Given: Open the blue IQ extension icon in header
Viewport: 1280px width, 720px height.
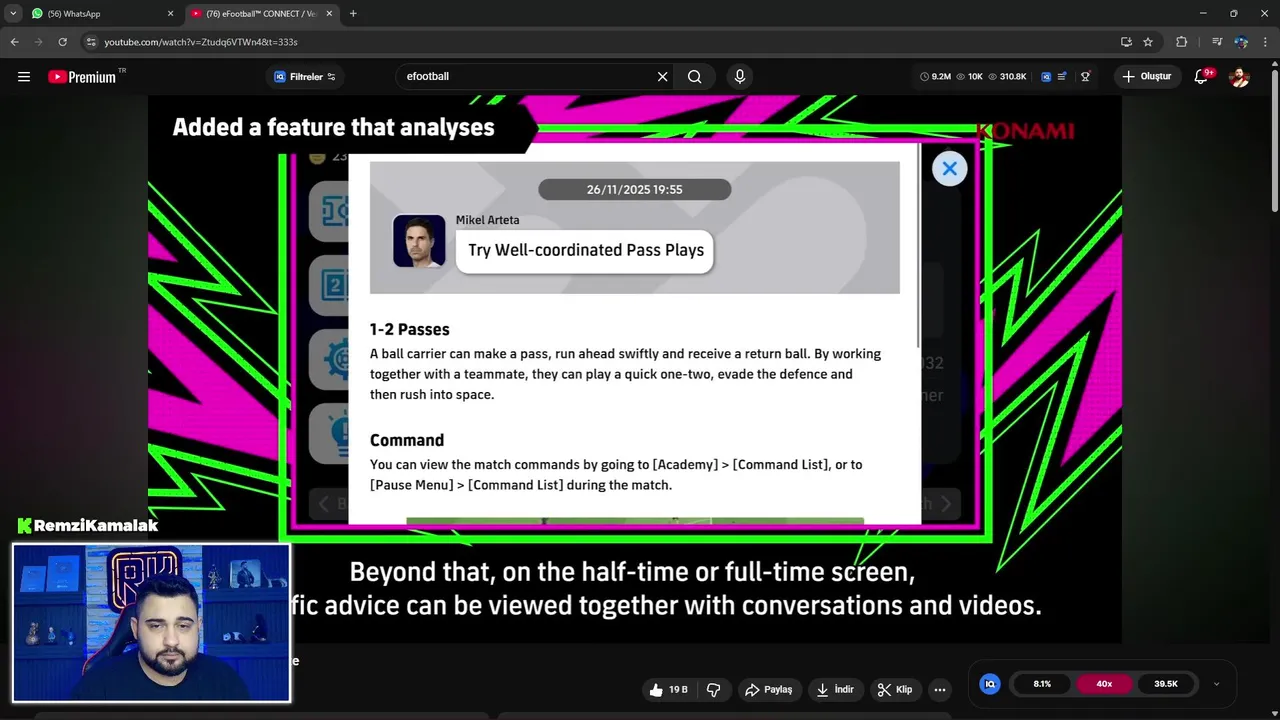Looking at the screenshot, I should tap(1046, 77).
